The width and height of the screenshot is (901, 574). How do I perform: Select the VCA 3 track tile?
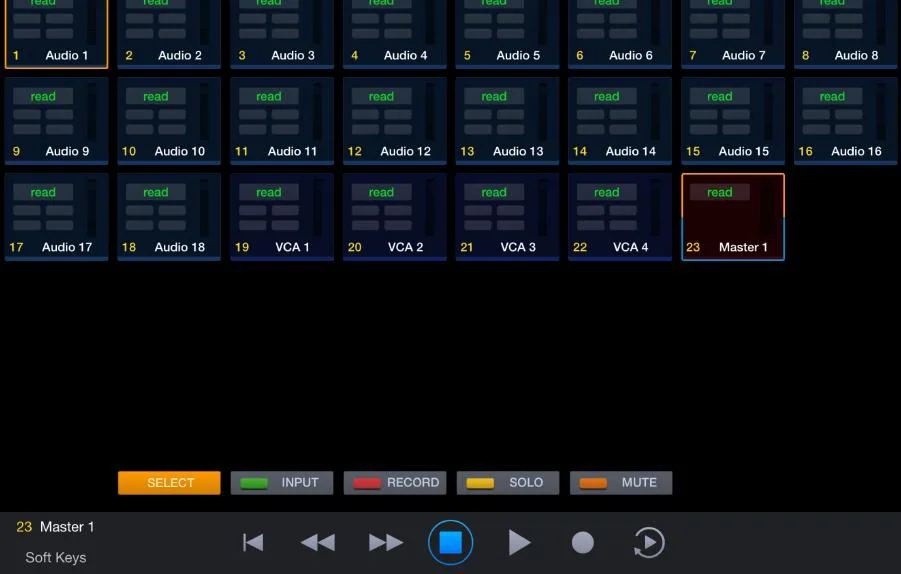(x=507, y=217)
